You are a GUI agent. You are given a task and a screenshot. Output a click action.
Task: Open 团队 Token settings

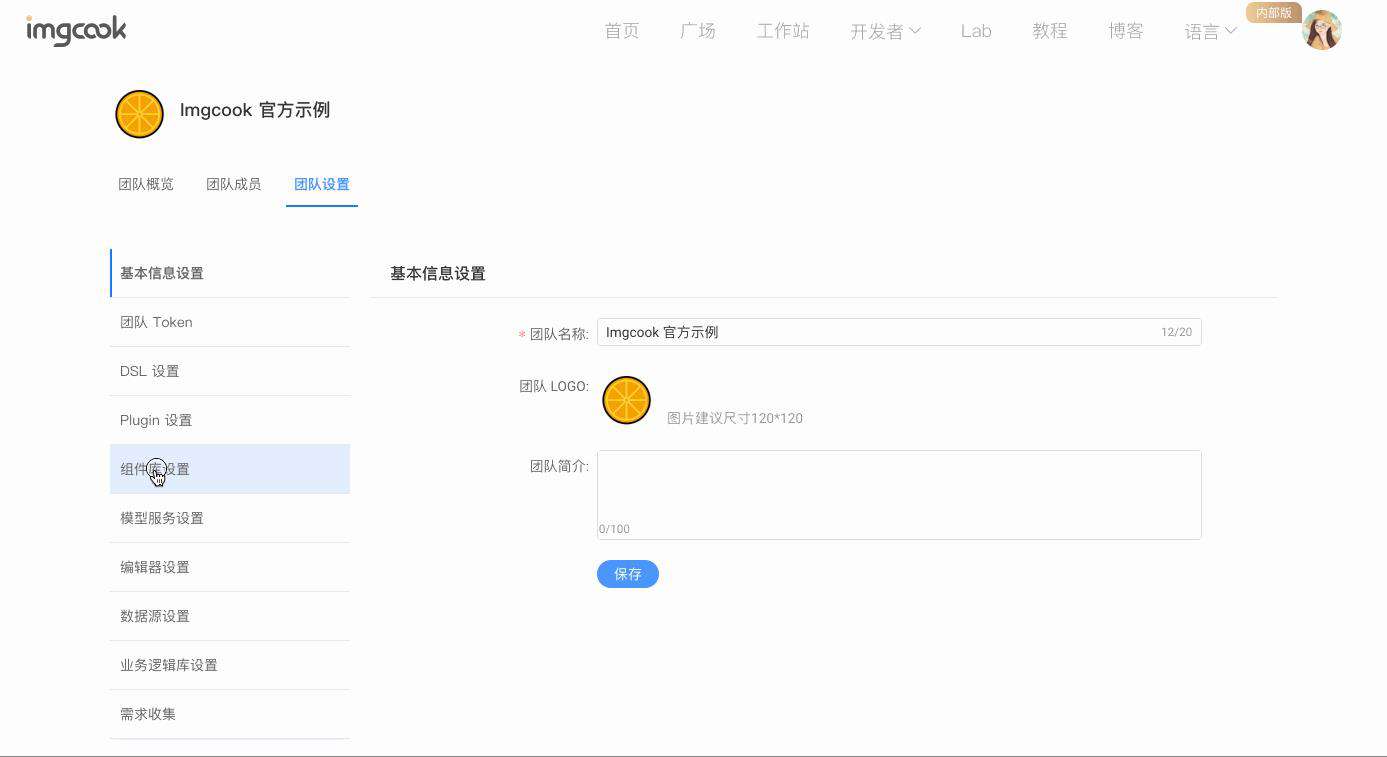pyautogui.click(x=230, y=322)
